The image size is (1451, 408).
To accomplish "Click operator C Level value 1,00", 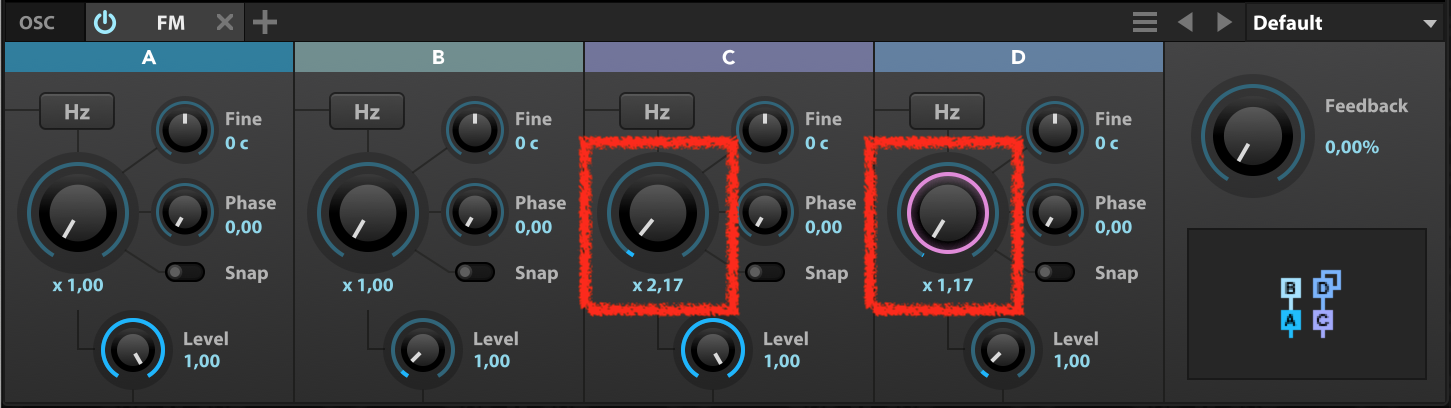I will (x=782, y=361).
